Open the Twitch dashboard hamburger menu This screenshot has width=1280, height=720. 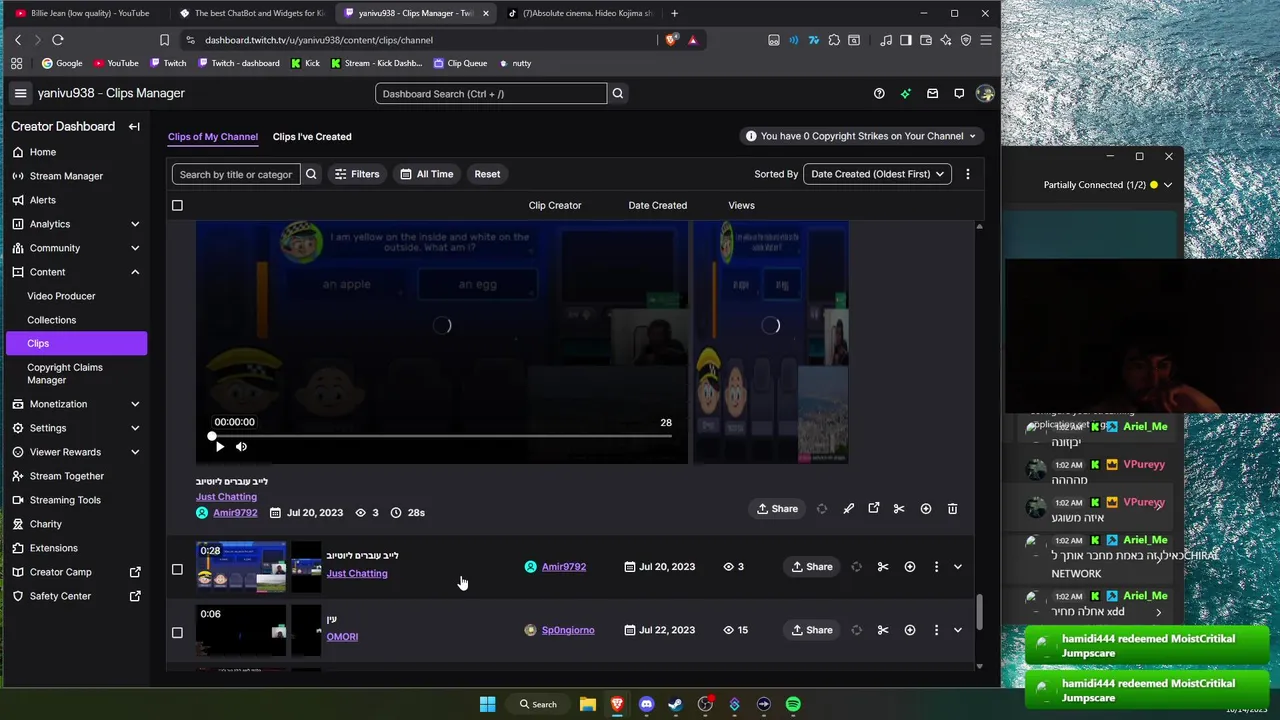[x=20, y=93]
